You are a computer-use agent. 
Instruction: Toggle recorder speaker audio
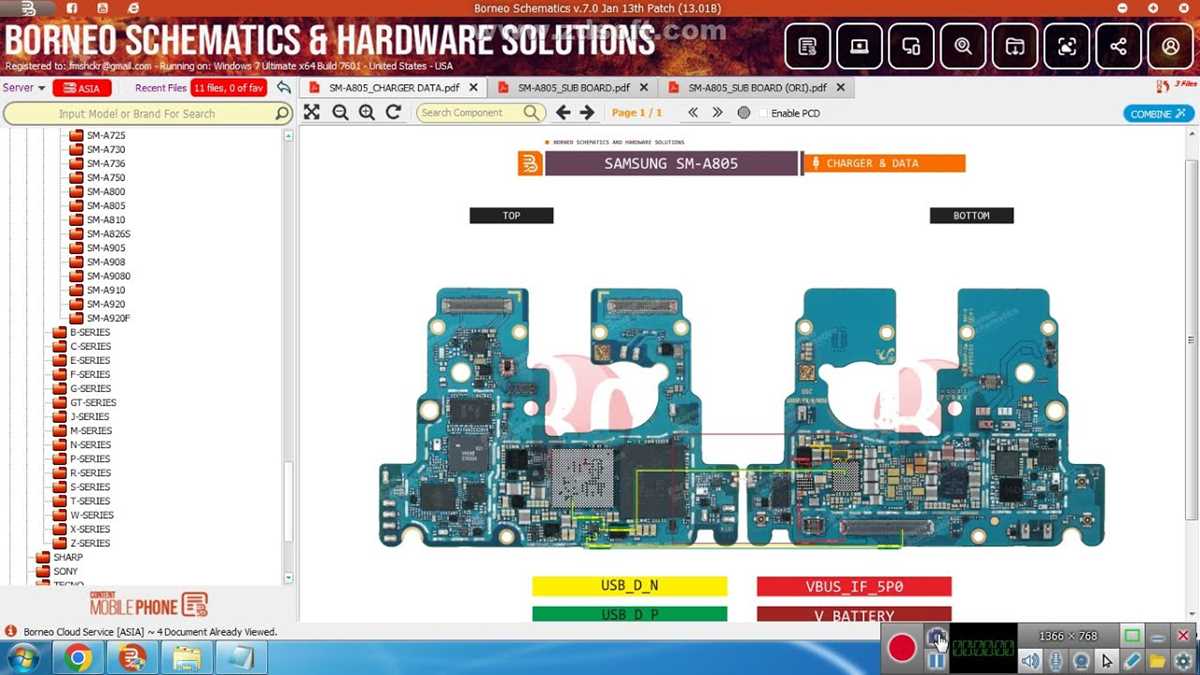coord(1030,661)
